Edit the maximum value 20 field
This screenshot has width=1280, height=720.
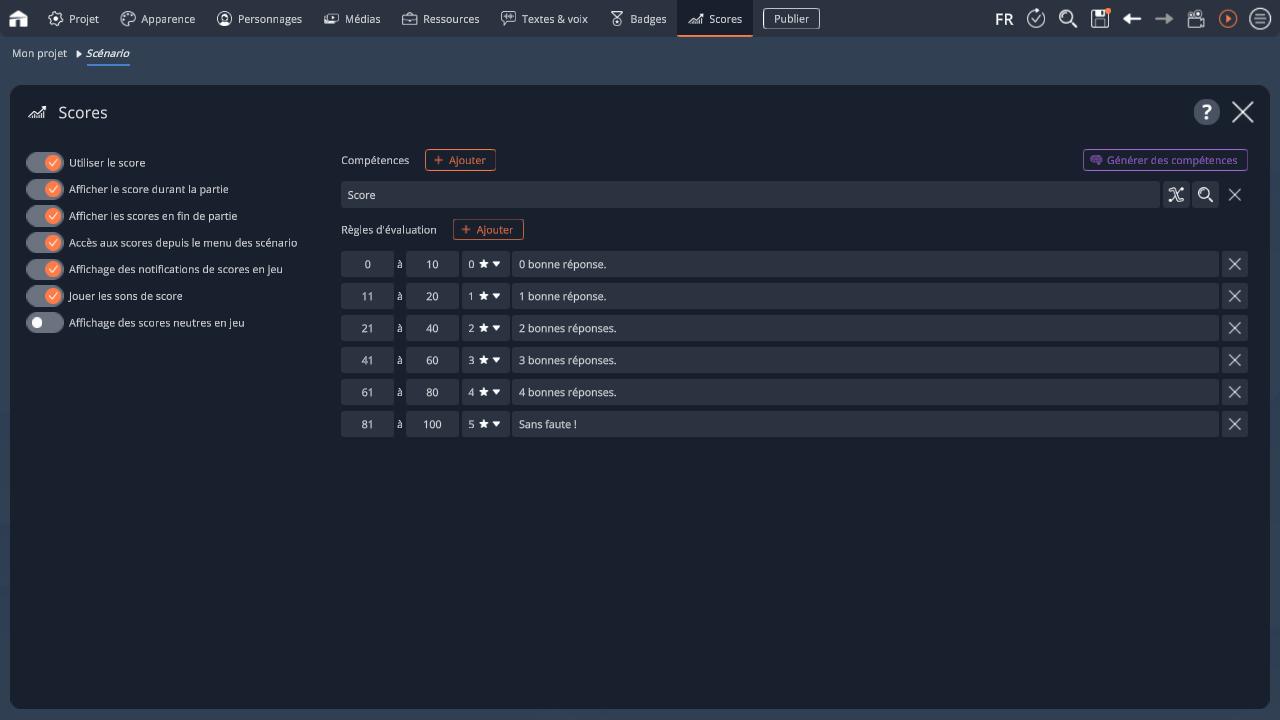click(432, 296)
